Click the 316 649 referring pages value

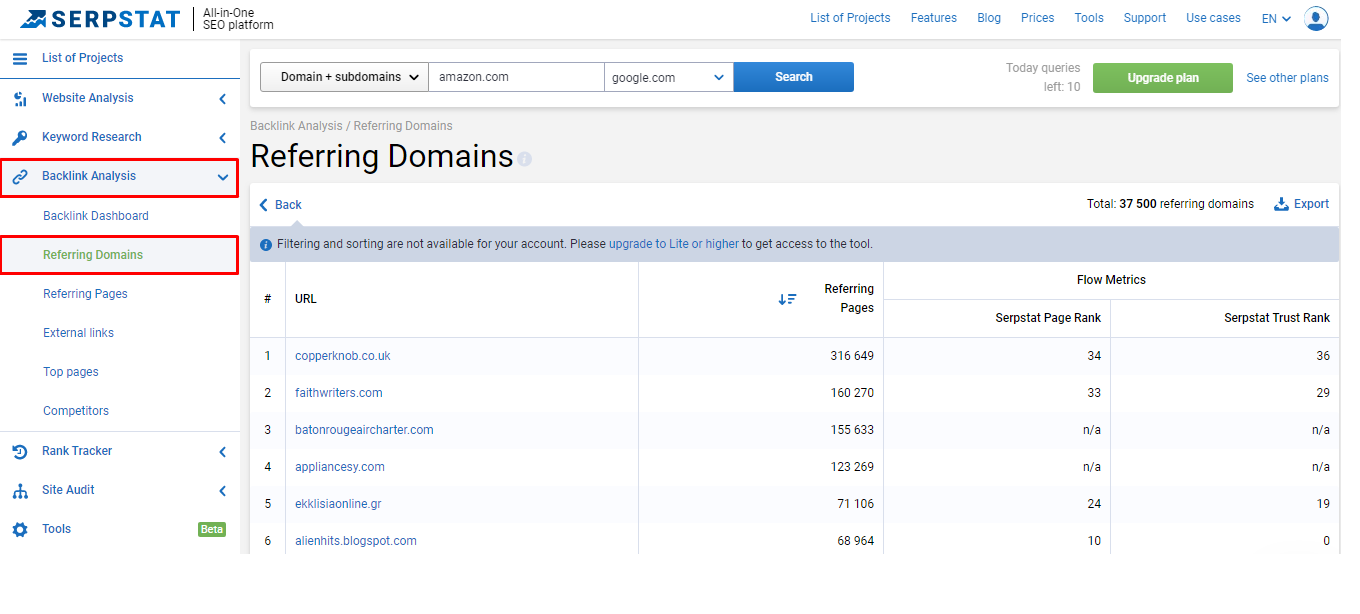tap(852, 356)
